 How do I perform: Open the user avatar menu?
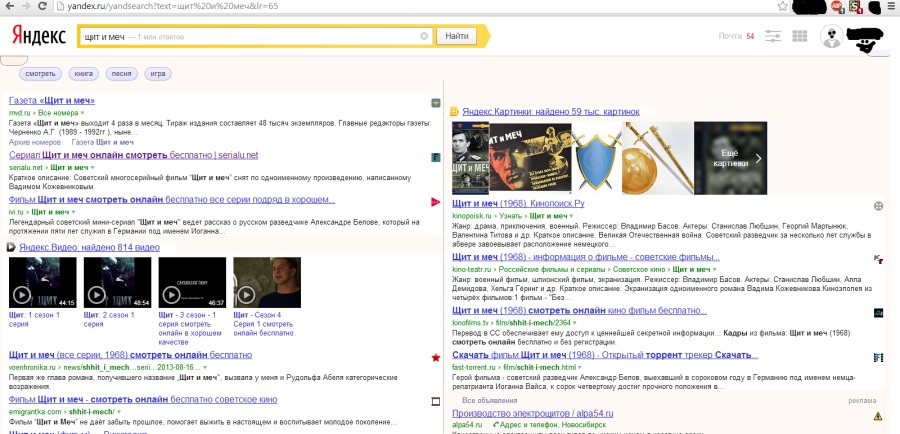[831, 36]
